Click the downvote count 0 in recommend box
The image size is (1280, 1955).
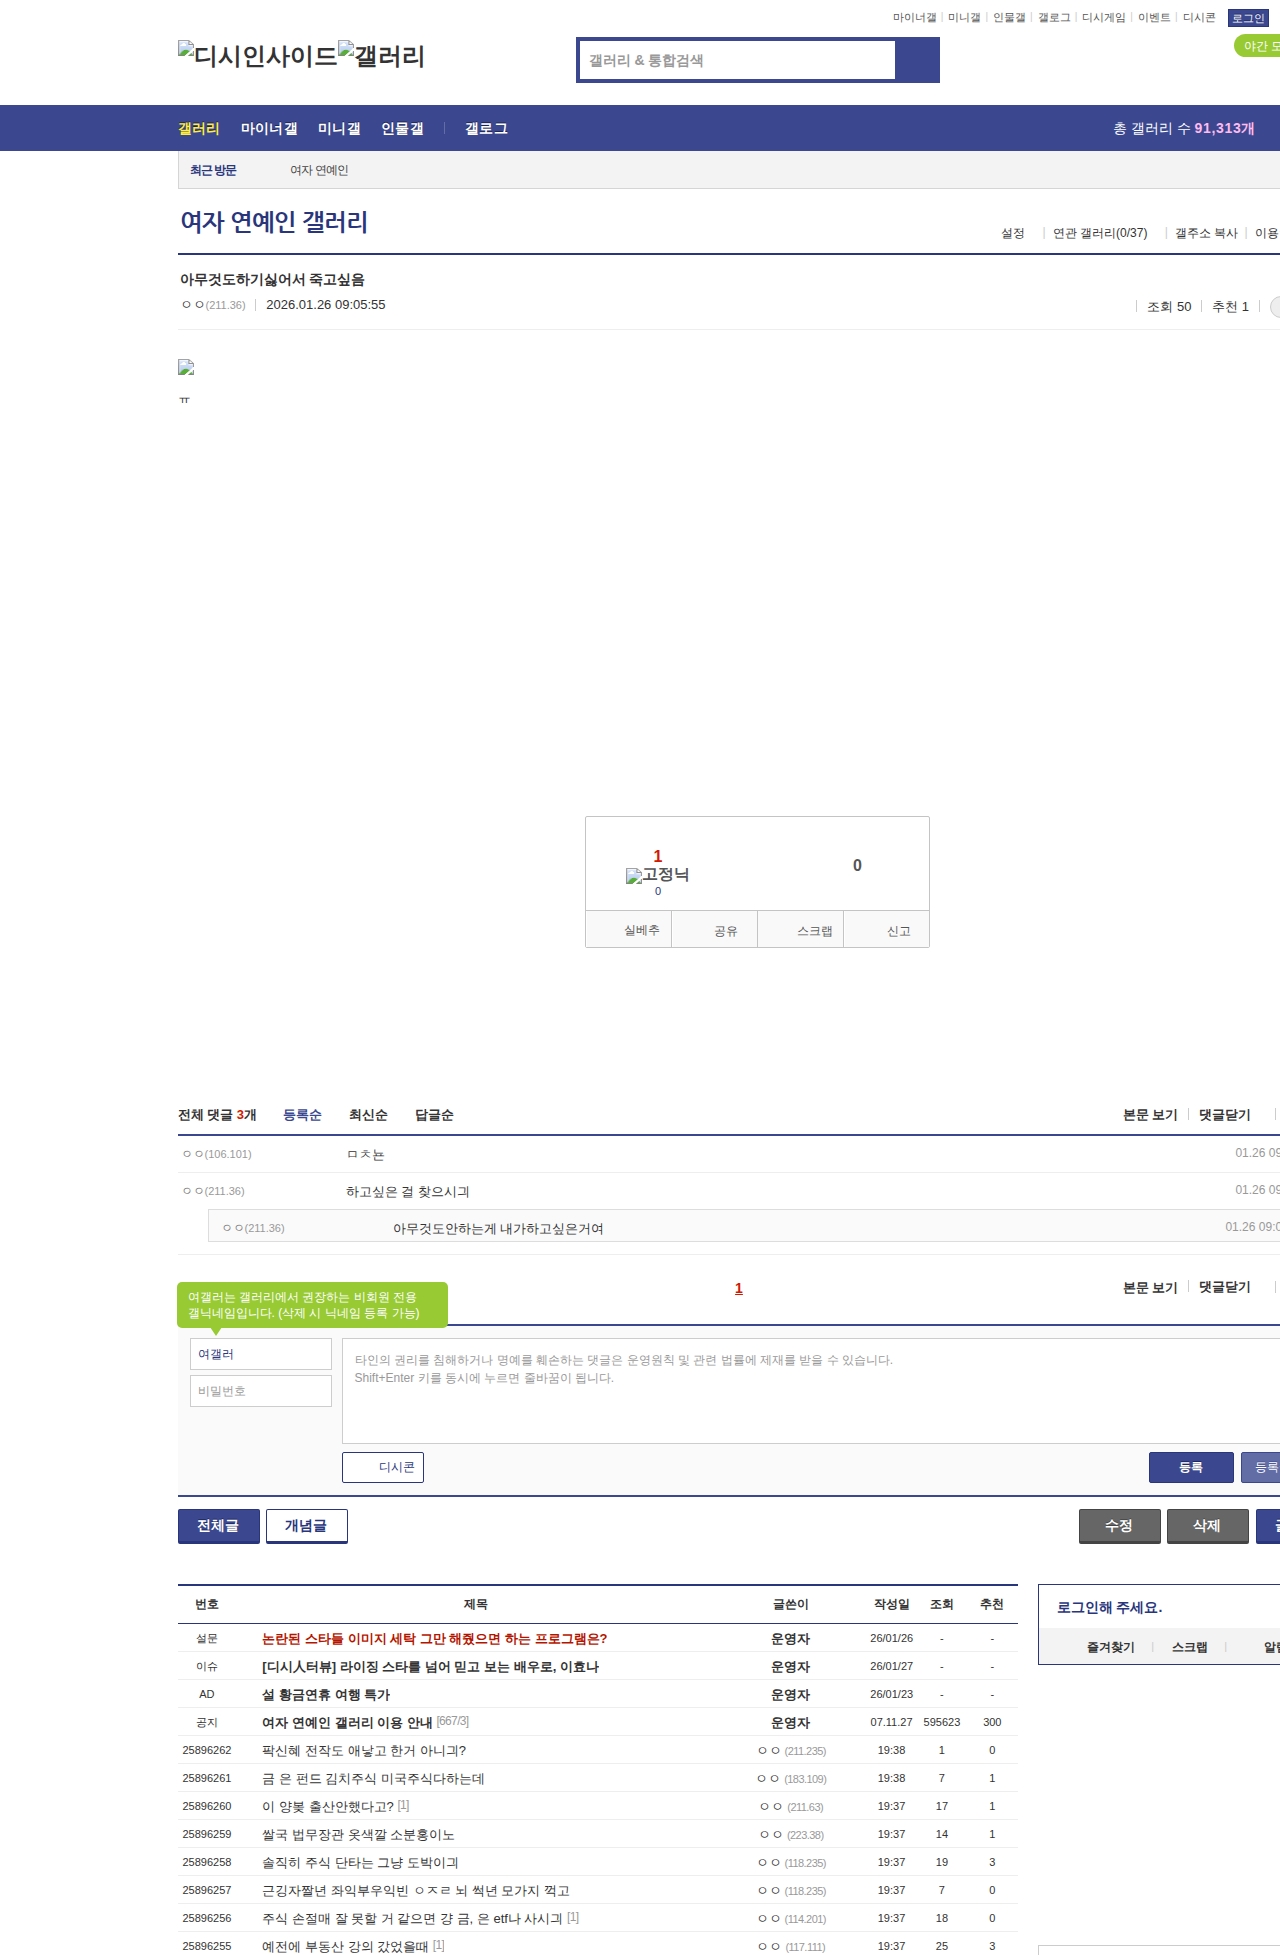[857, 866]
